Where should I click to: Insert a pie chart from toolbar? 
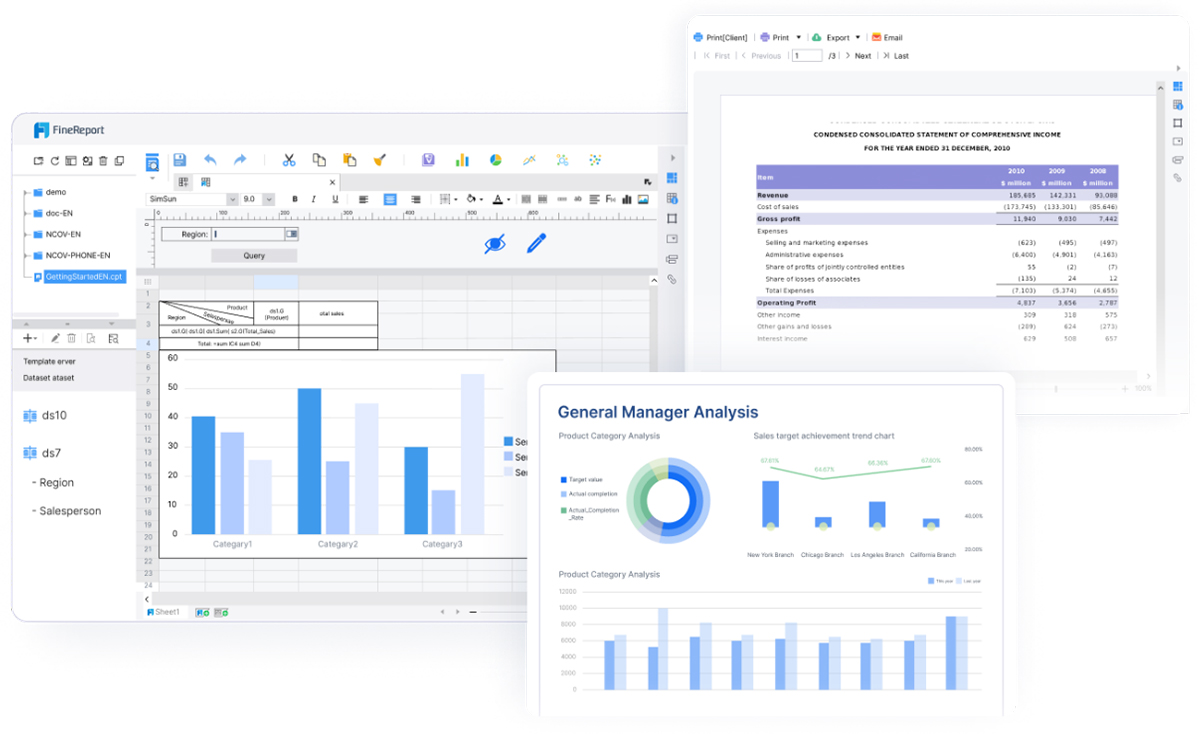click(496, 160)
